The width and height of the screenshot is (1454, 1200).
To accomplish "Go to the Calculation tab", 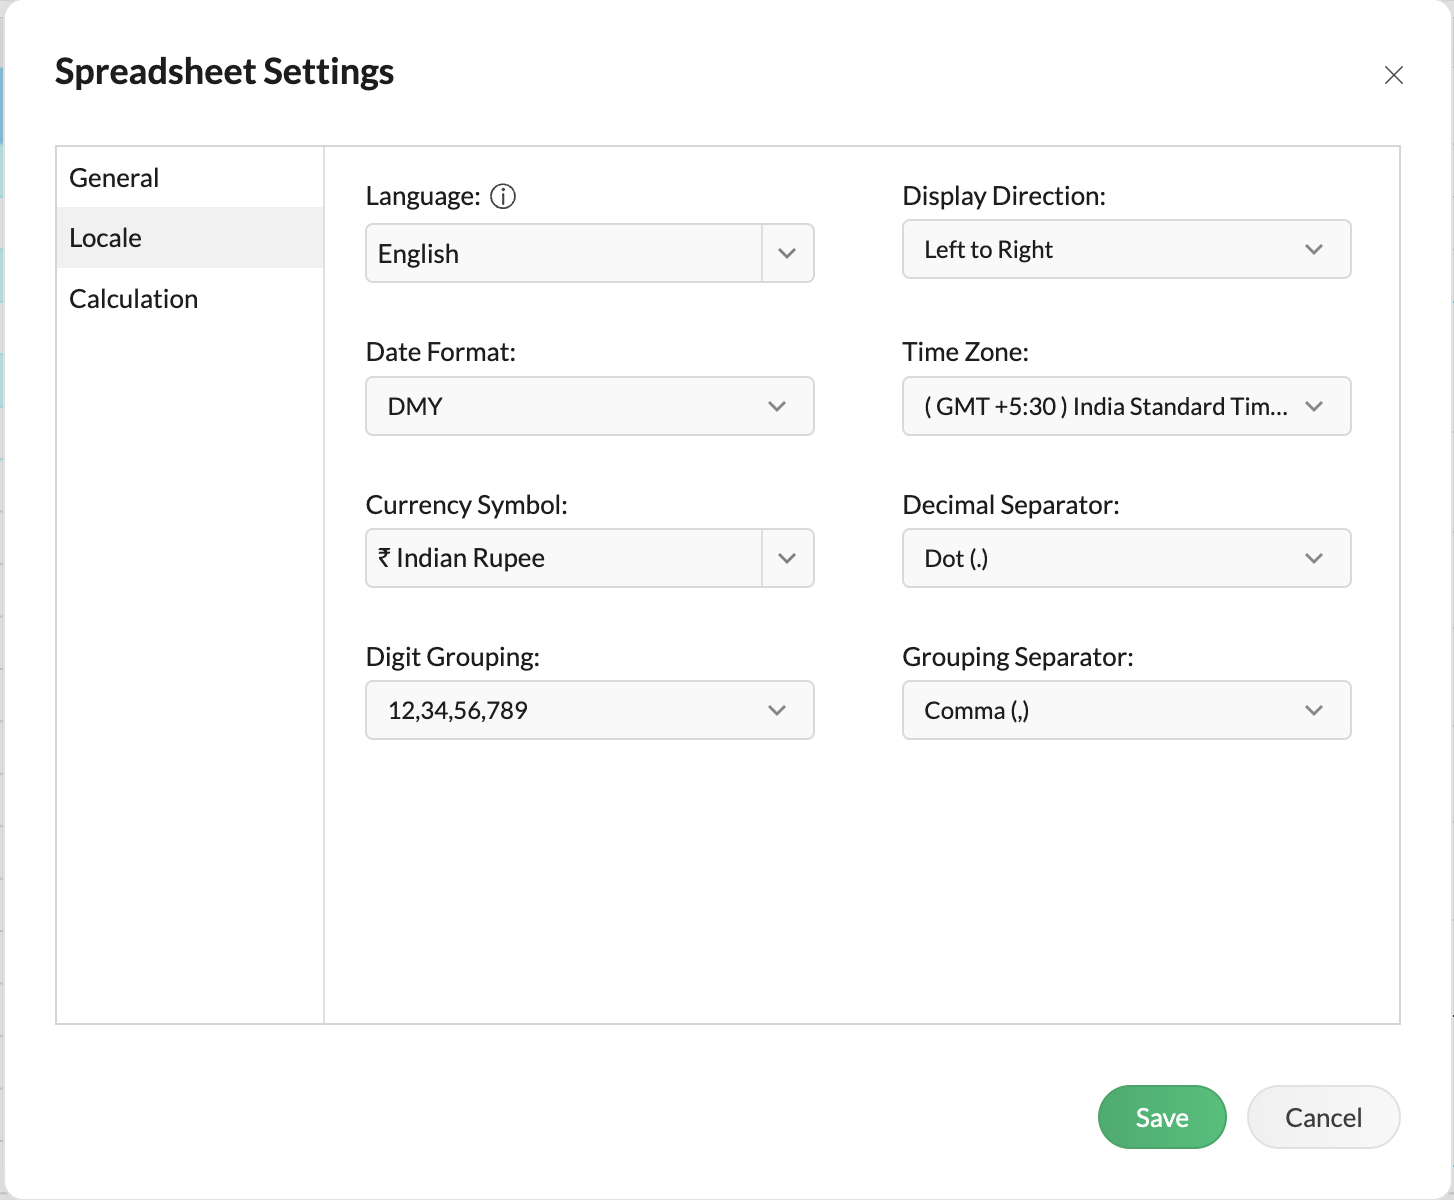I will coord(134,299).
